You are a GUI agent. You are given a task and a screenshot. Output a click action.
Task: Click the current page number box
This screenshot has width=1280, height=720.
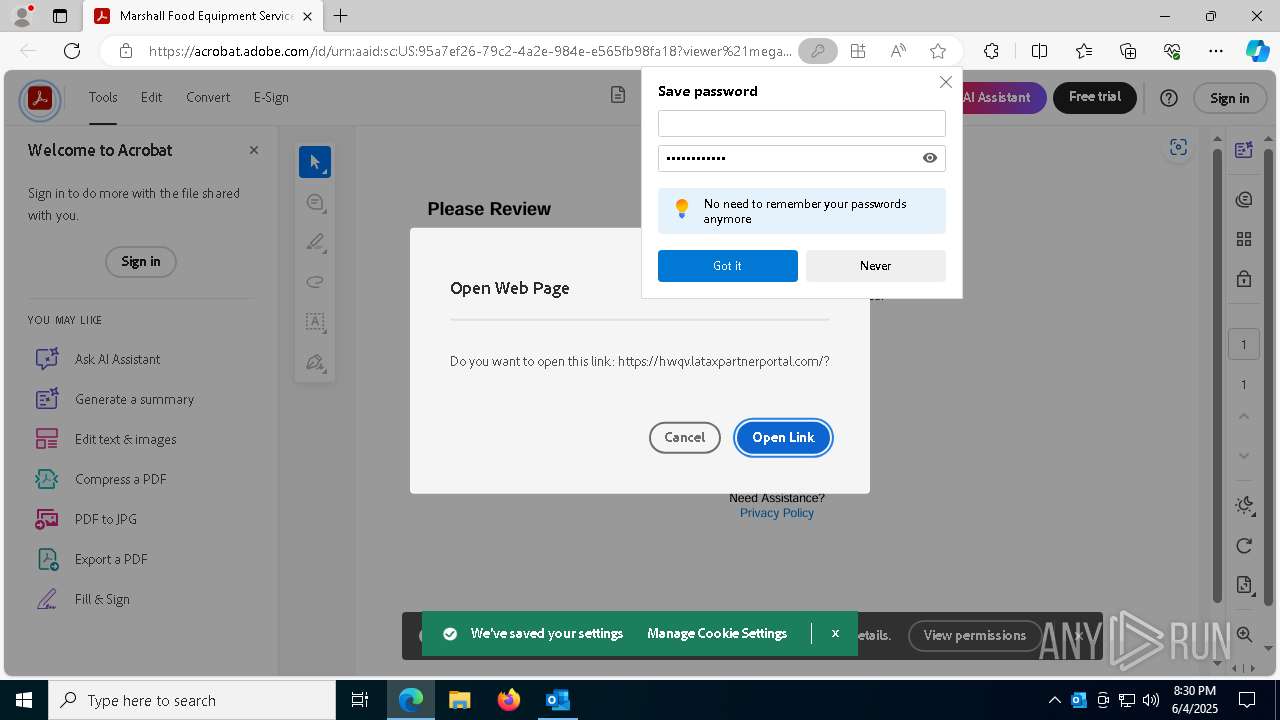(x=1244, y=344)
